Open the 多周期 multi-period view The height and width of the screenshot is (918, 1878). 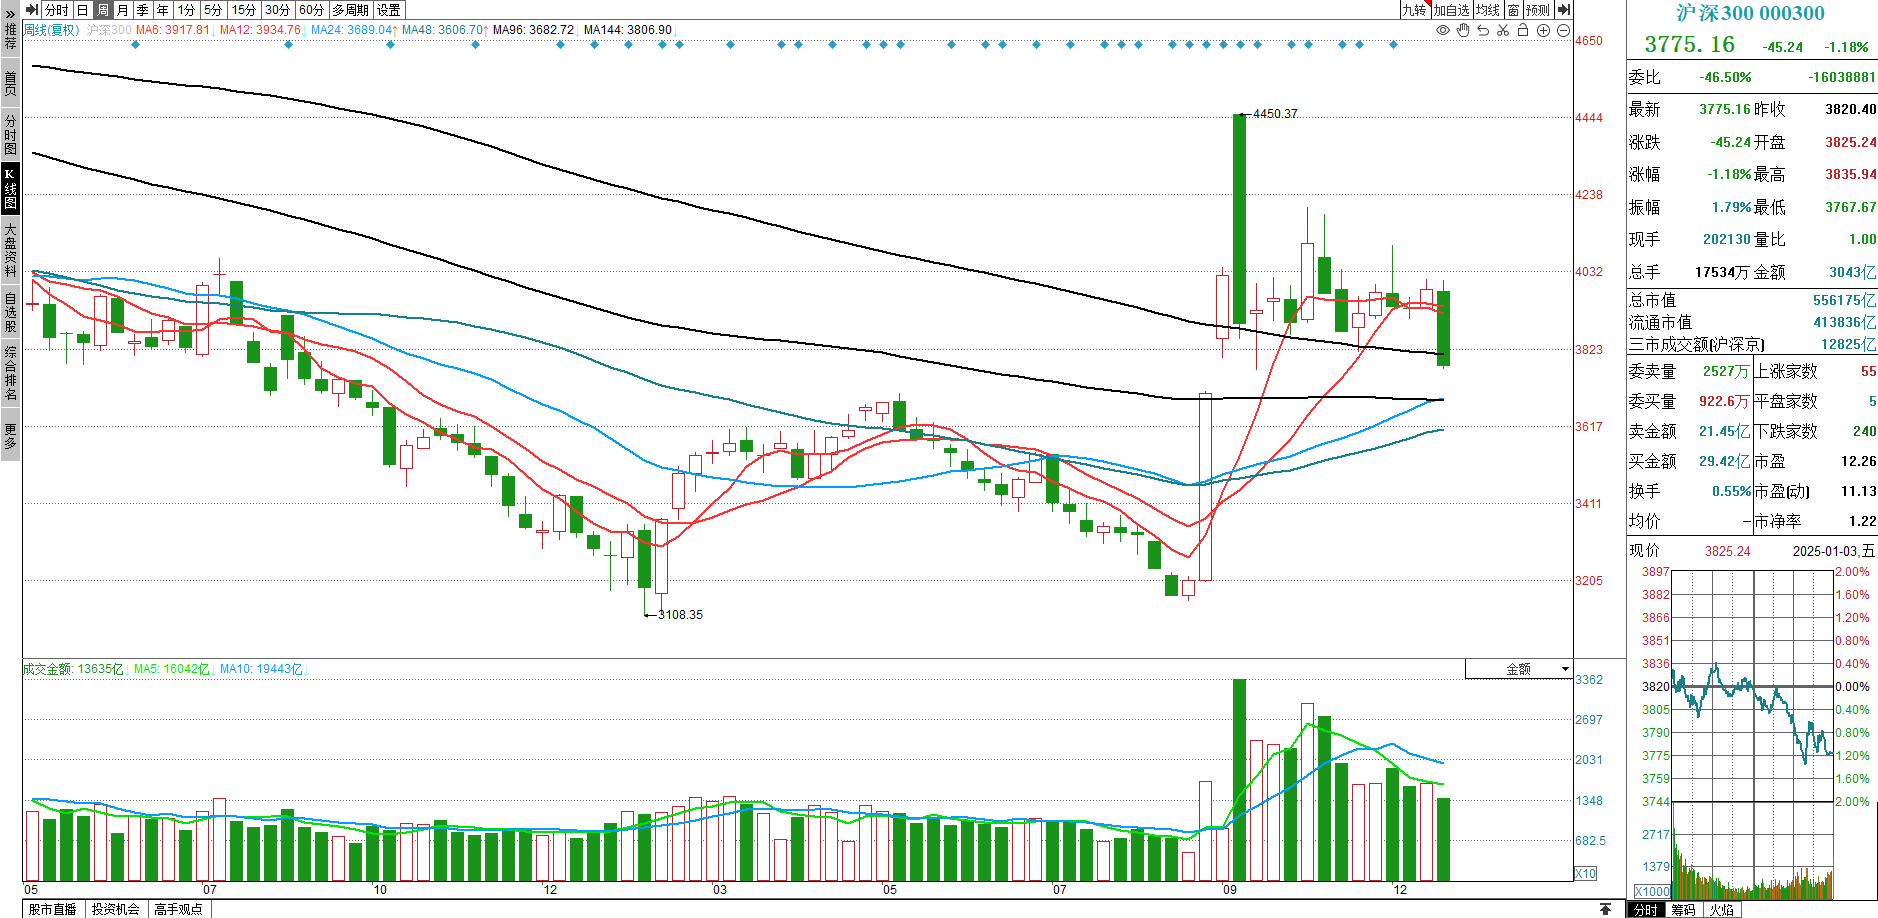tap(351, 10)
